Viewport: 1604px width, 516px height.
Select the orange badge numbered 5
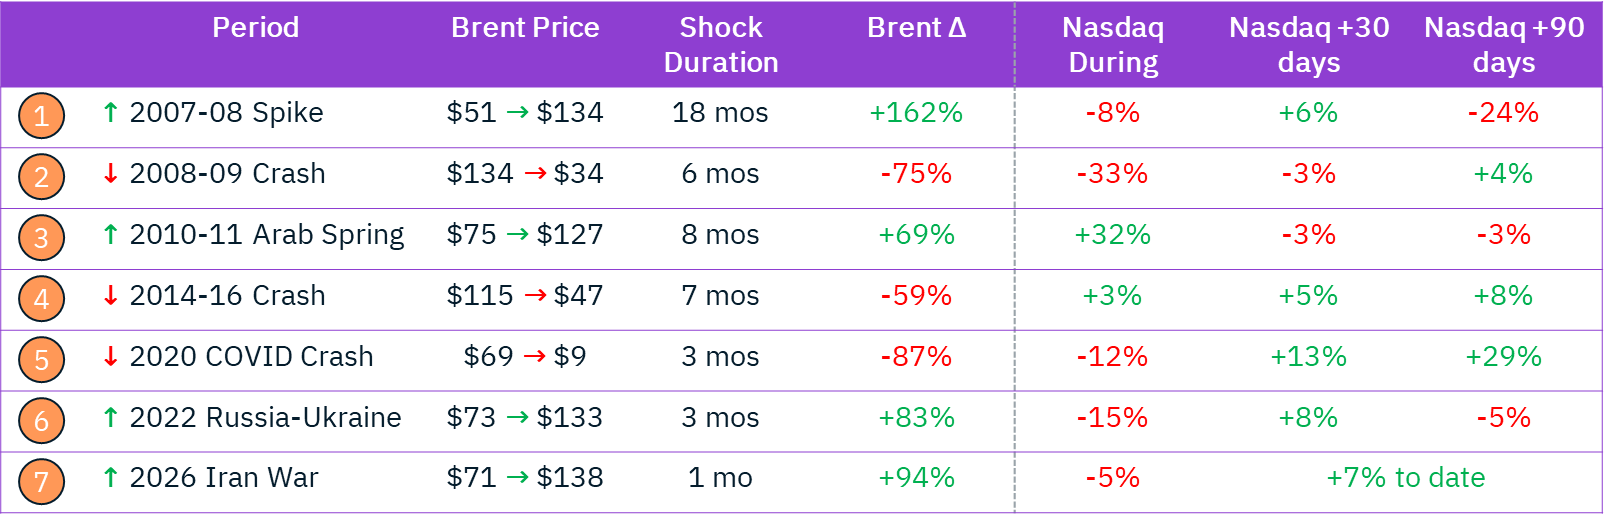click(x=41, y=360)
